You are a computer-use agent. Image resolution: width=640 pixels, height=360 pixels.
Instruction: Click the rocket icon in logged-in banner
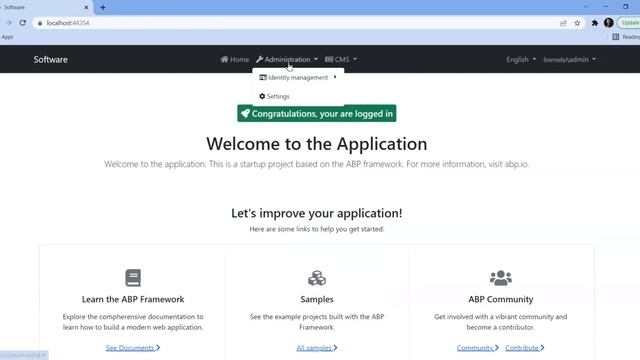(x=245, y=113)
